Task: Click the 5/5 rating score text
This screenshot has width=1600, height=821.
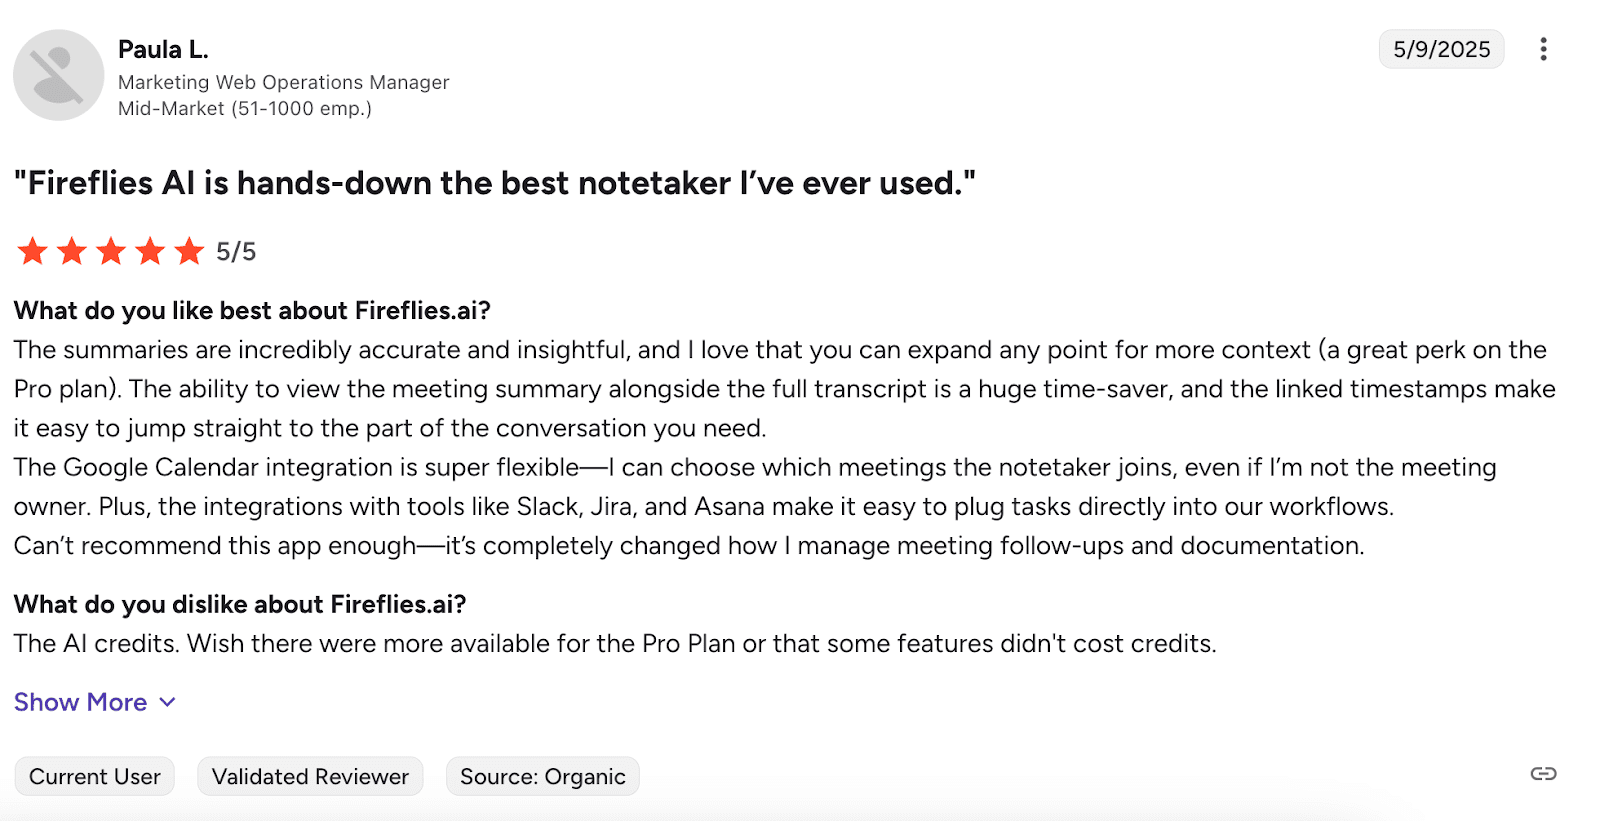Action: 236,252
